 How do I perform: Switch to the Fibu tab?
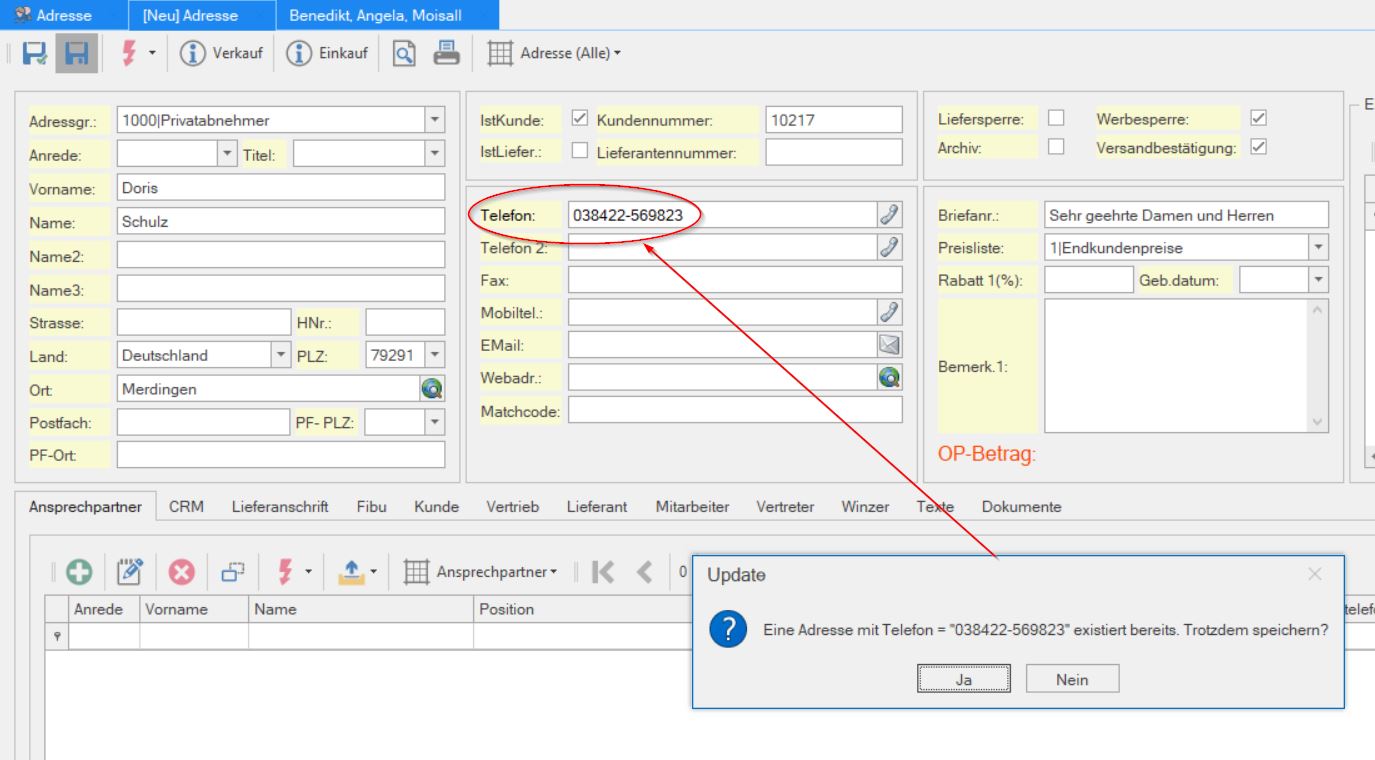point(372,507)
